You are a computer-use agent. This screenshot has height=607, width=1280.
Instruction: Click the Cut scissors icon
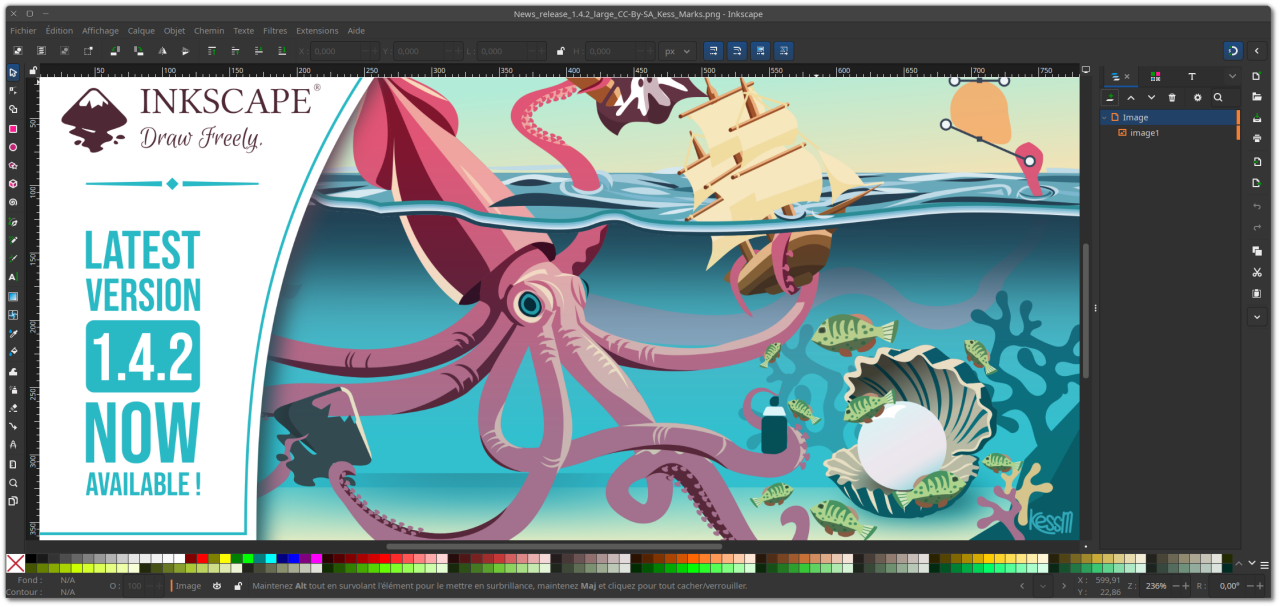[x=1257, y=272]
